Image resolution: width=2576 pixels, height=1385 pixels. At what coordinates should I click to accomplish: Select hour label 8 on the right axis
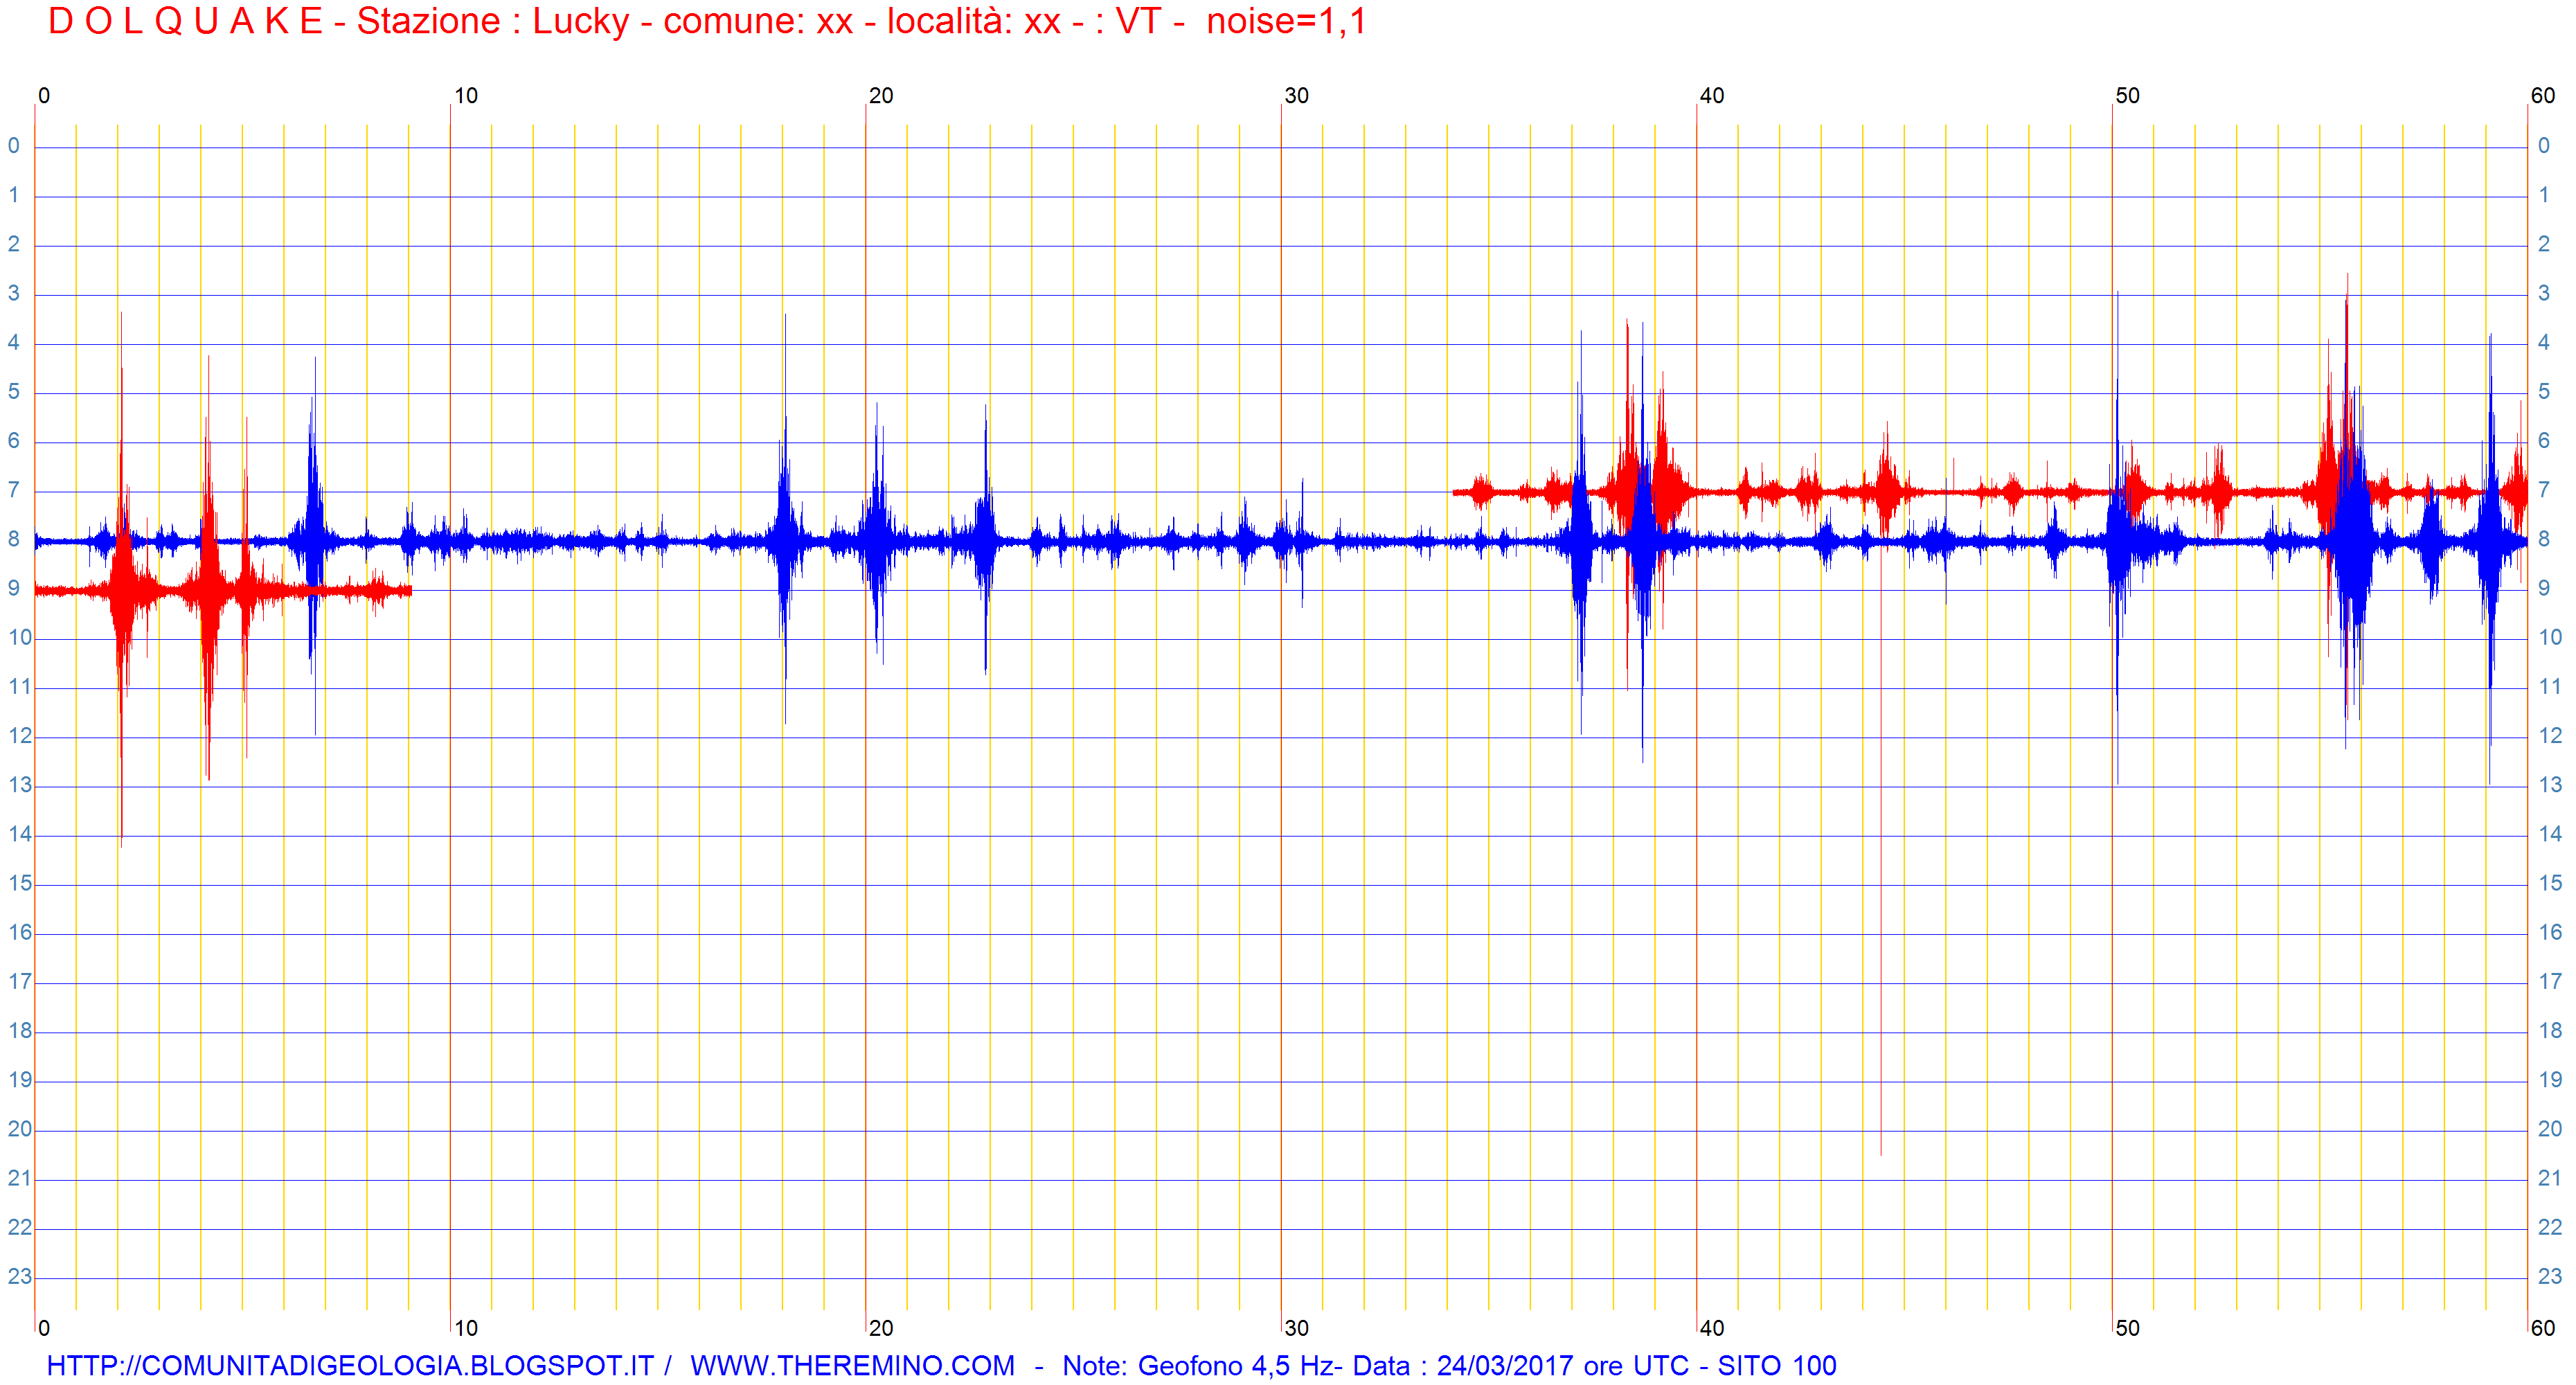(2544, 539)
